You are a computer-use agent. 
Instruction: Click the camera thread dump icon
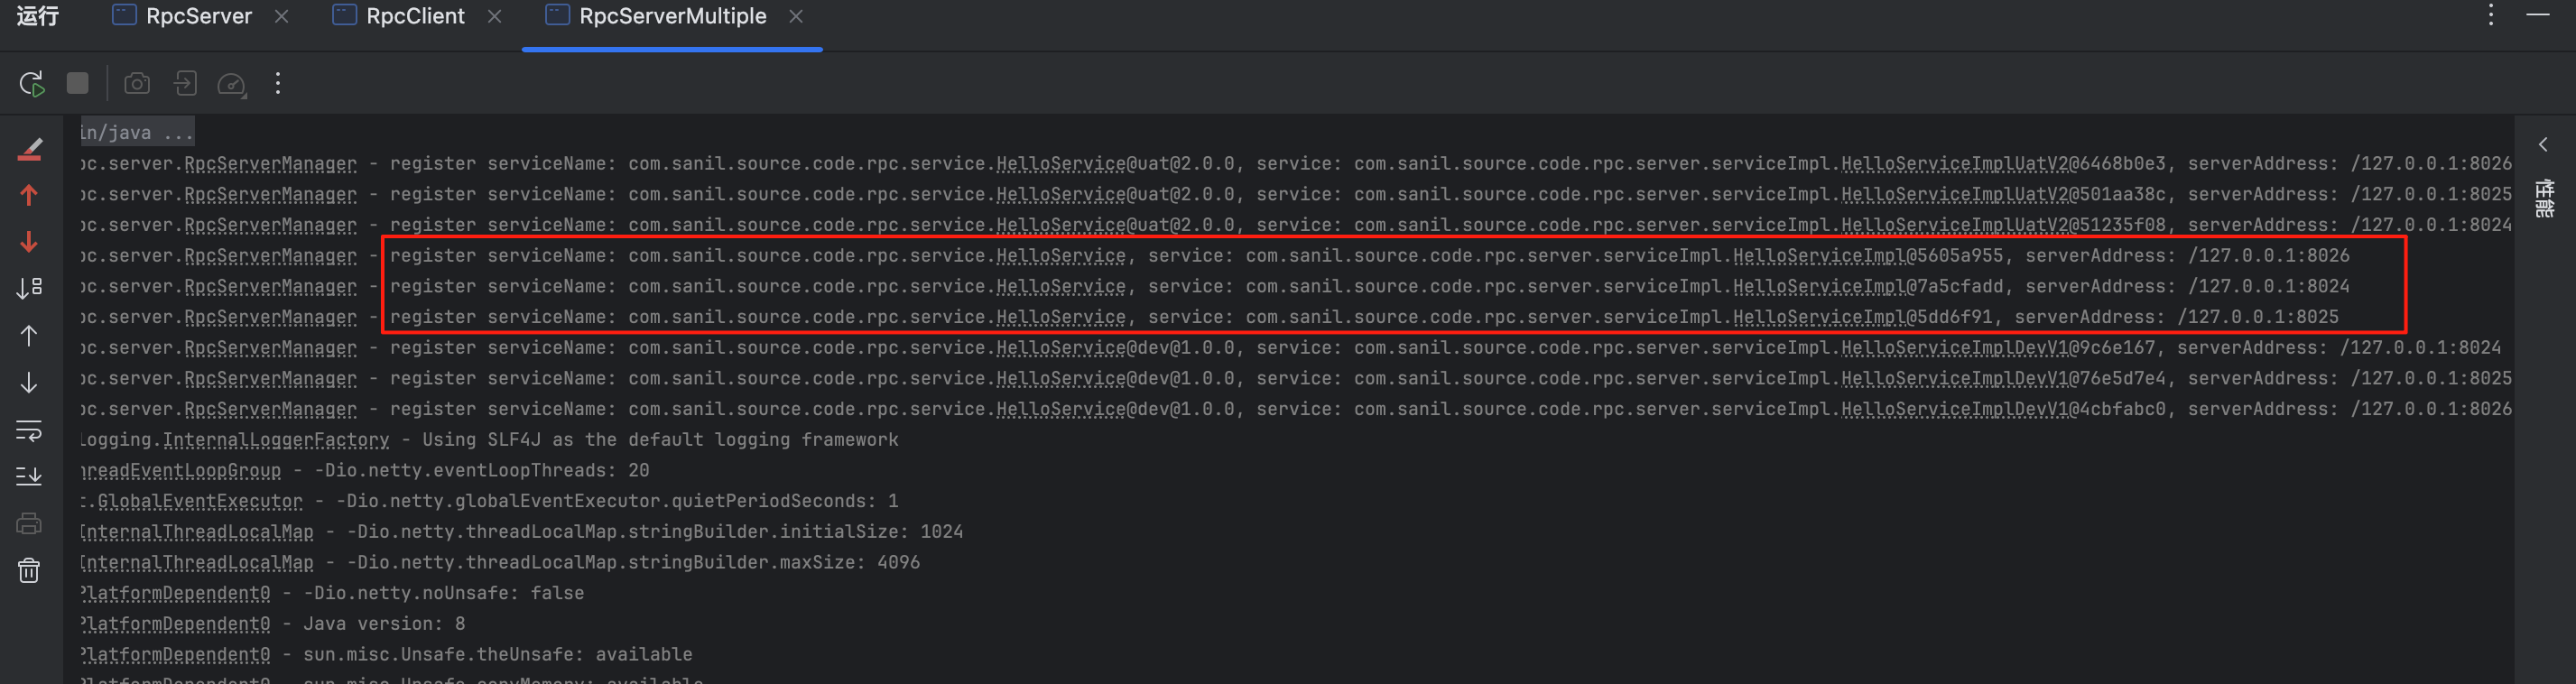click(x=137, y=84)
